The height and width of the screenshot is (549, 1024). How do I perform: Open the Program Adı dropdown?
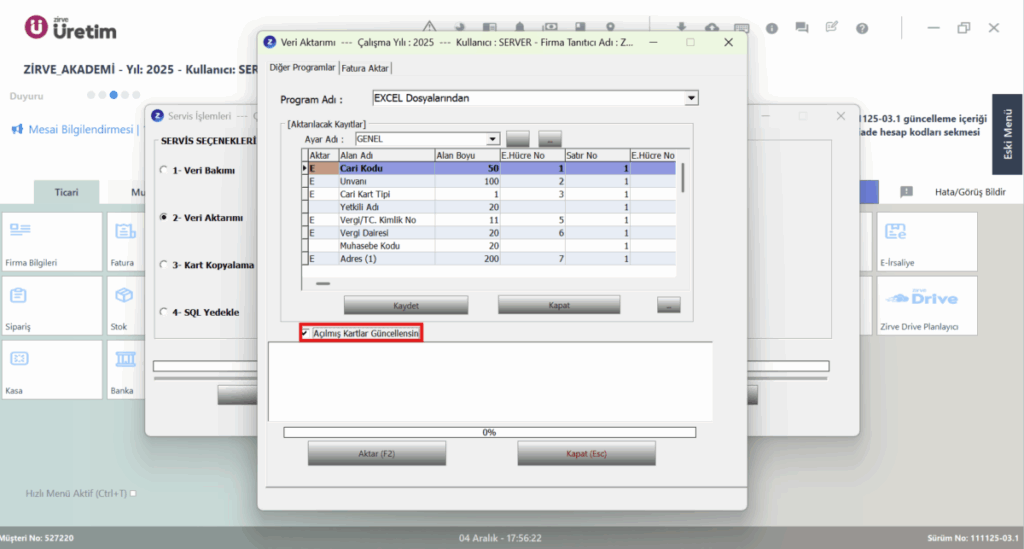click(691, 98)
